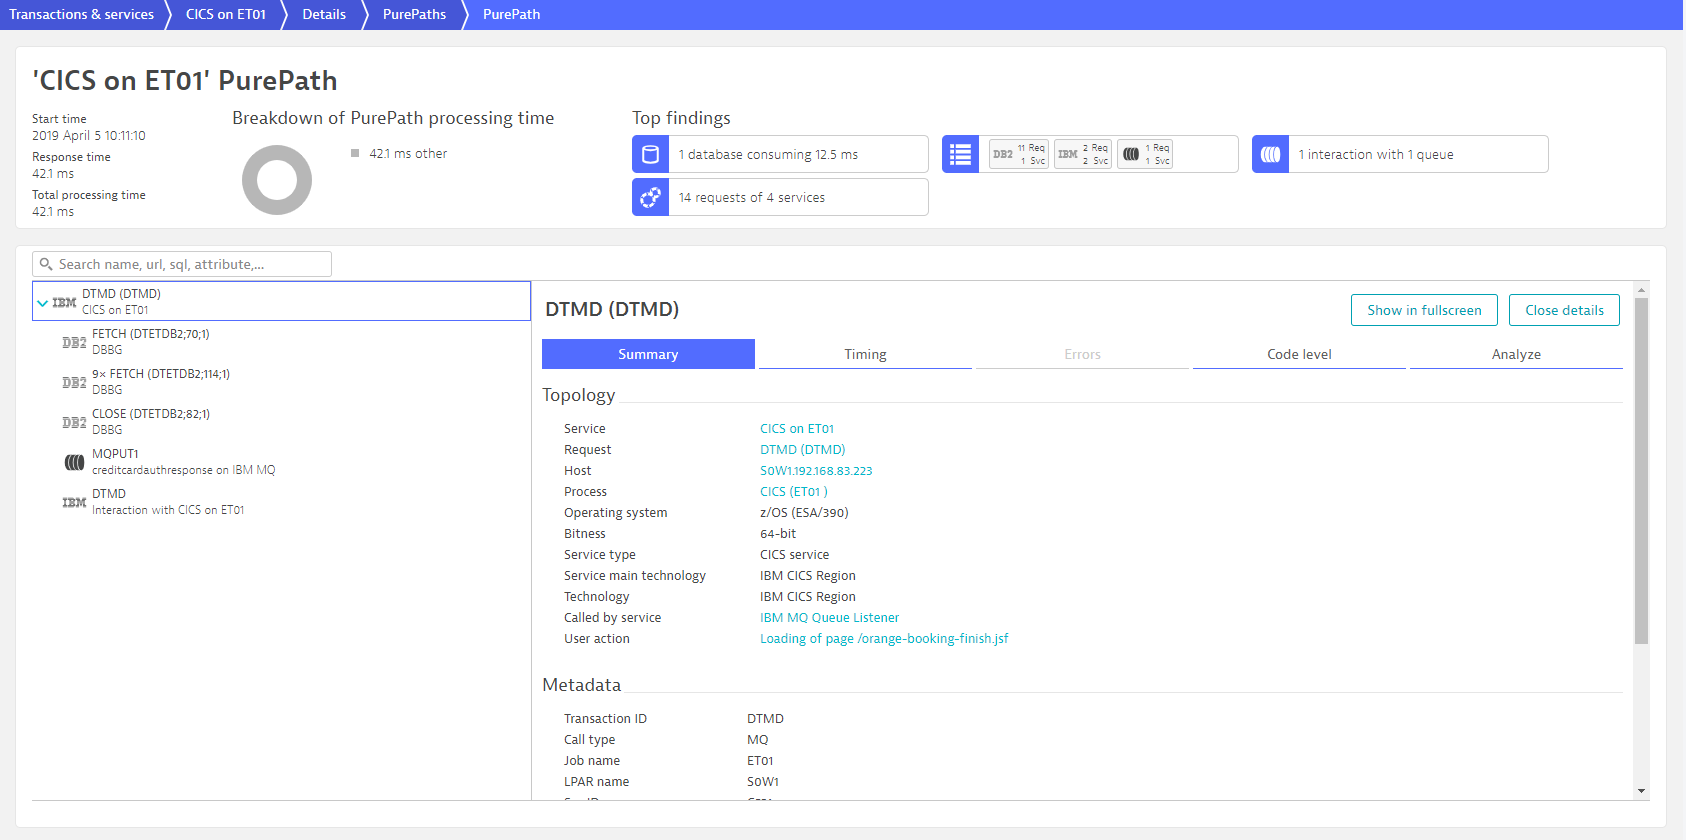Go to Transactions & services breadcrumb
This screenshot has height=840, width=1686.
pyautogui.click(x=82, y=14)
